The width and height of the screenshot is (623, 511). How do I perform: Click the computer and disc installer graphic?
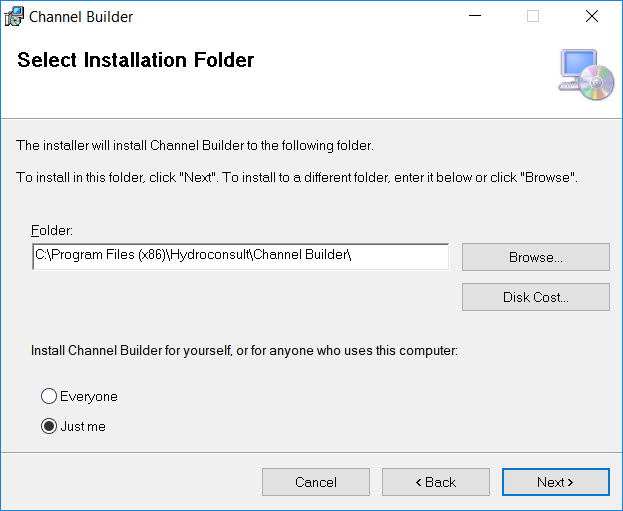(x=586, y=74)
